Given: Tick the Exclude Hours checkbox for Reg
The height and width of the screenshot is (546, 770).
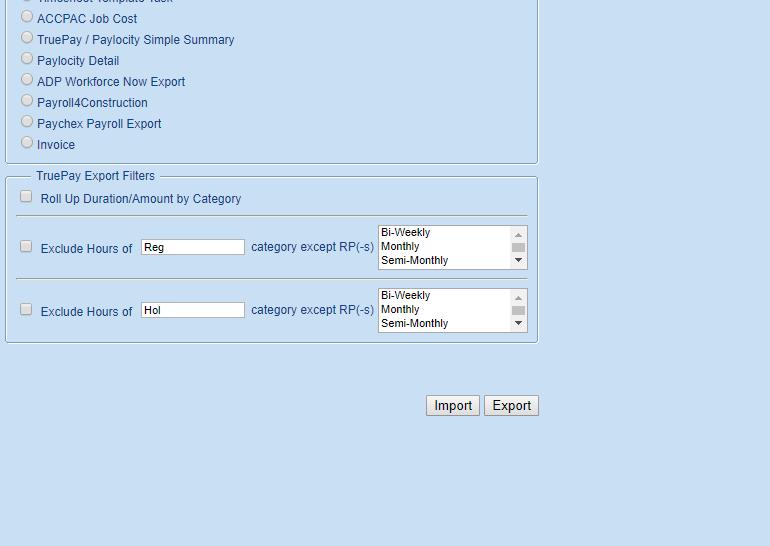Looking at the screenshot, I should coord(26,247).
